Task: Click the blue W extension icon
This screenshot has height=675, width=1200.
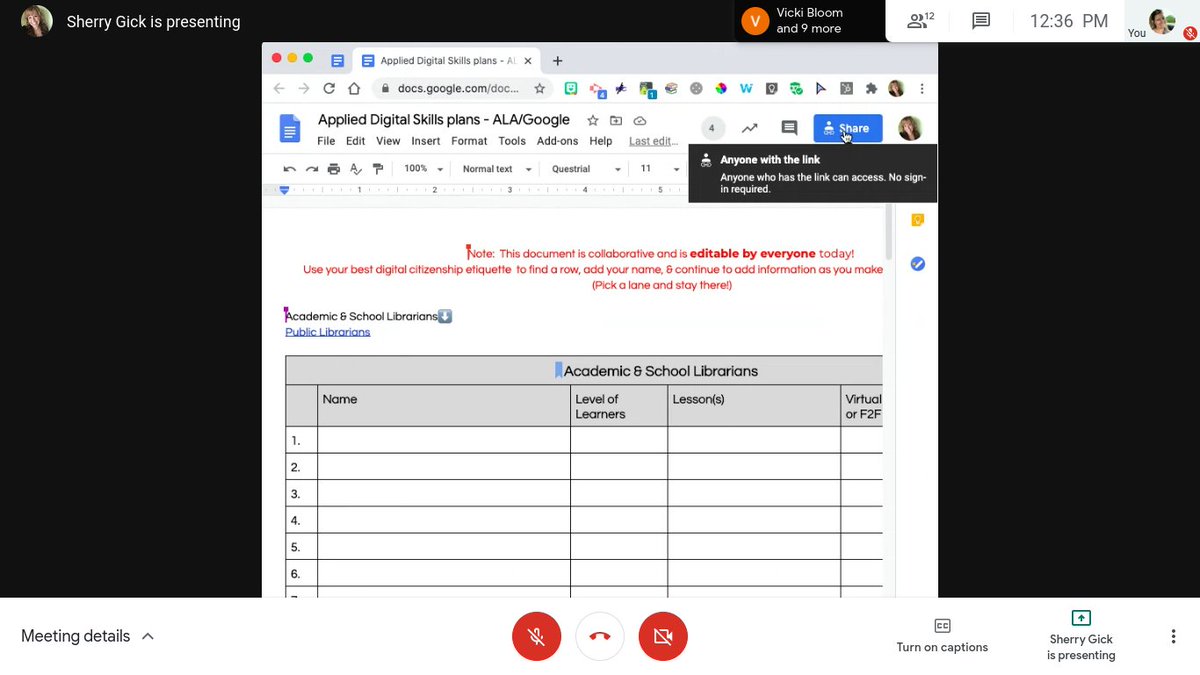Action: click(x=746, y=88)
